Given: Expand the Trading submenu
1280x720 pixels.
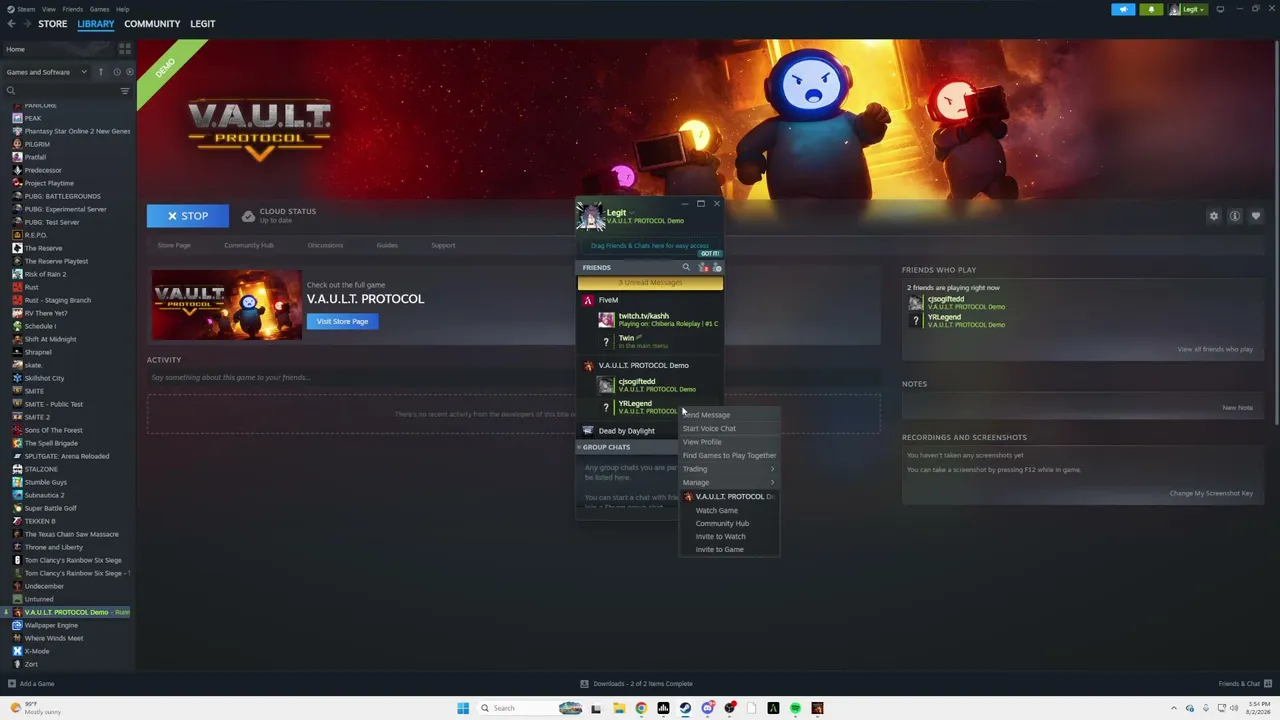Looking at the screenshot, I should coord(729,469).
